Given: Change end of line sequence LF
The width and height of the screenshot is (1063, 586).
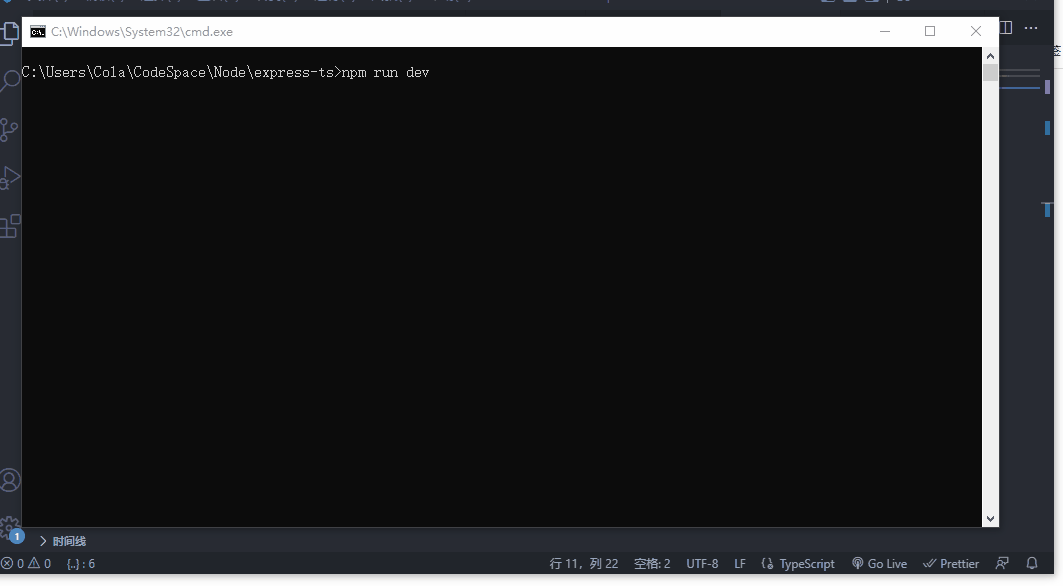Looking at the screenshot, I should click(x=740, y=564).
